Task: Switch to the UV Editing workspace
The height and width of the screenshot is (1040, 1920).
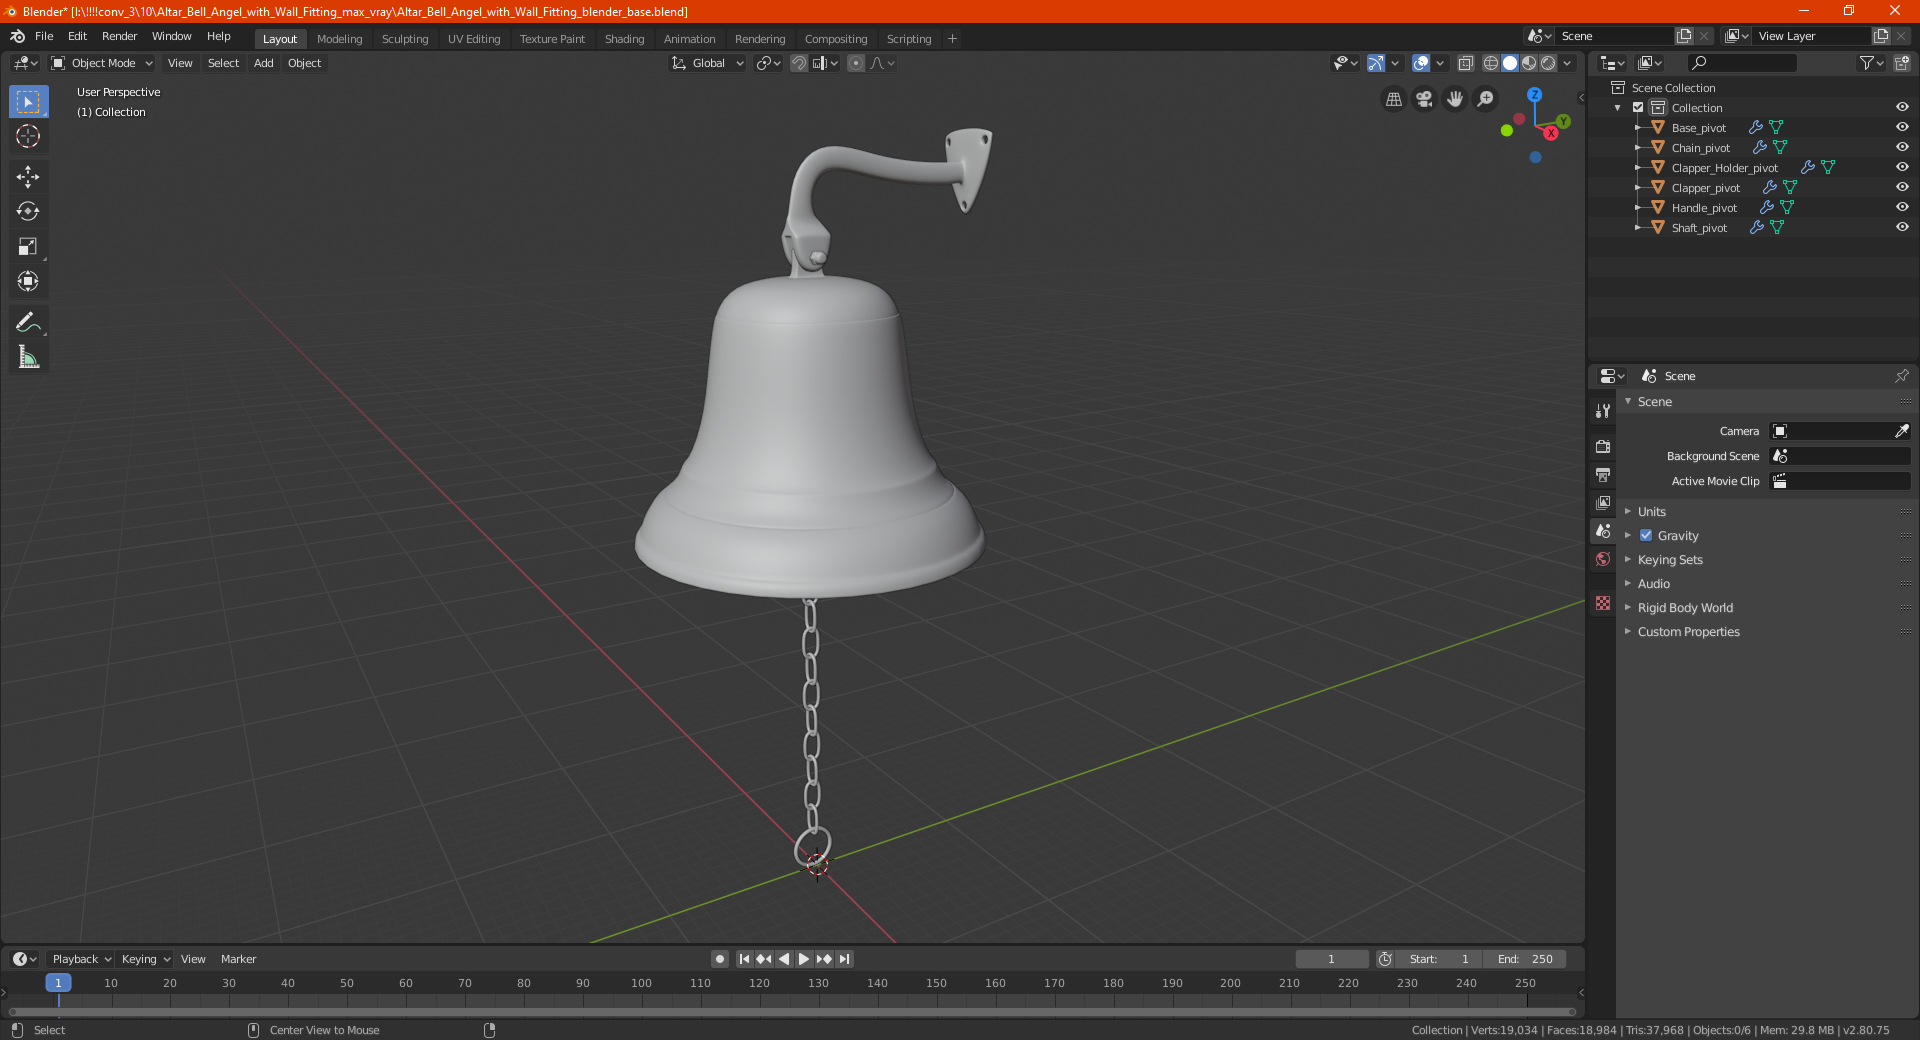Action: click(x=474, y=39)
